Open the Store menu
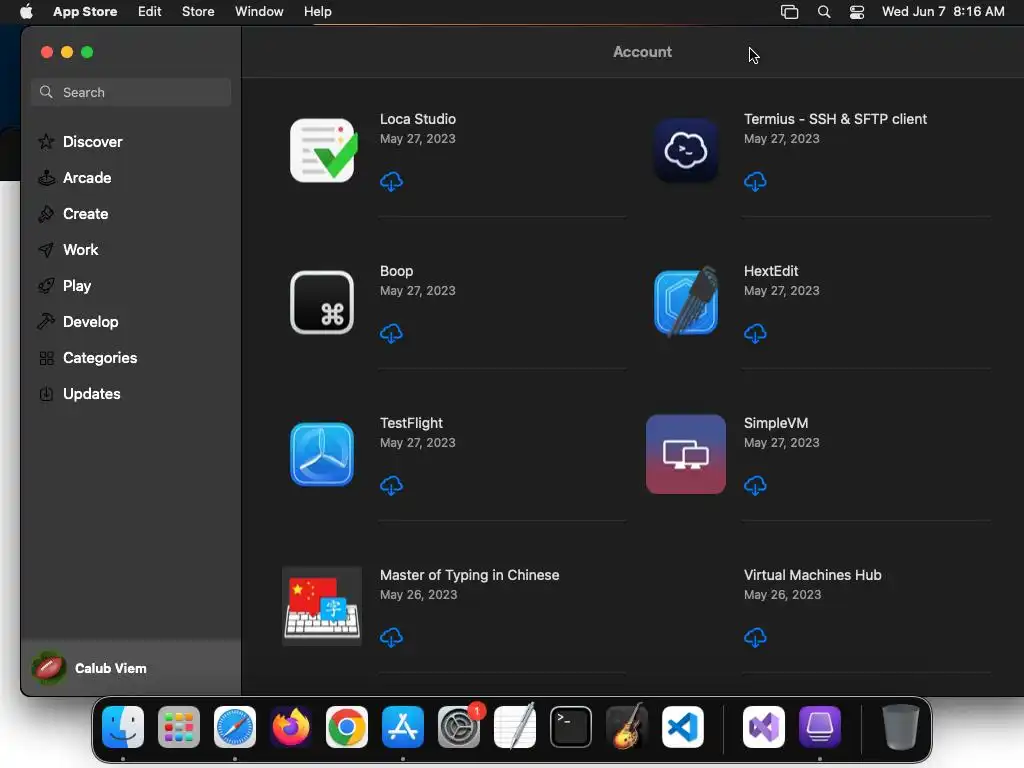 click(198, 11)
